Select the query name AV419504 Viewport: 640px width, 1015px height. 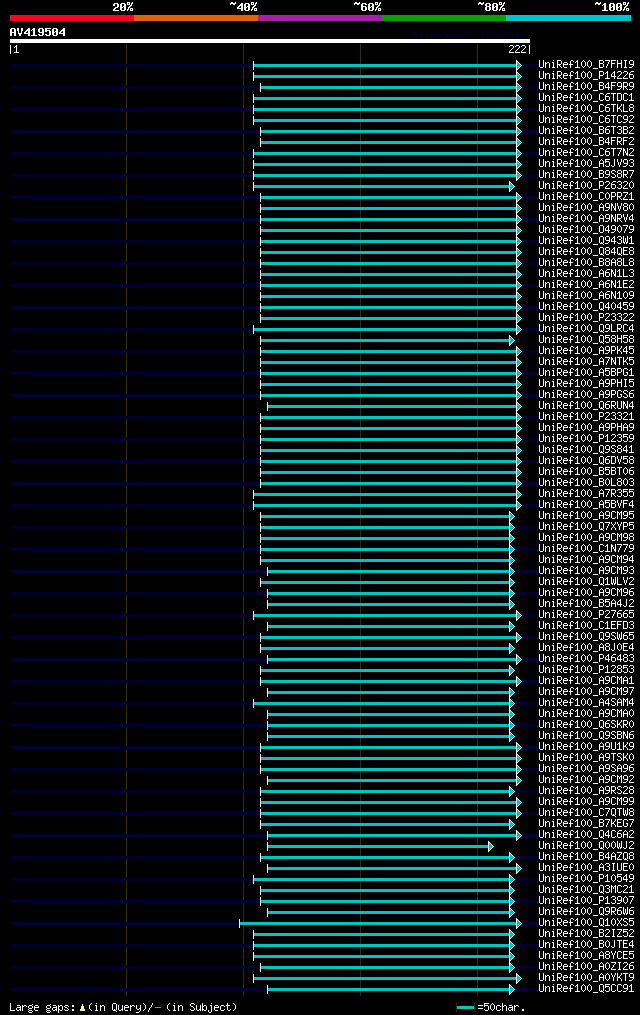point(38,32)
